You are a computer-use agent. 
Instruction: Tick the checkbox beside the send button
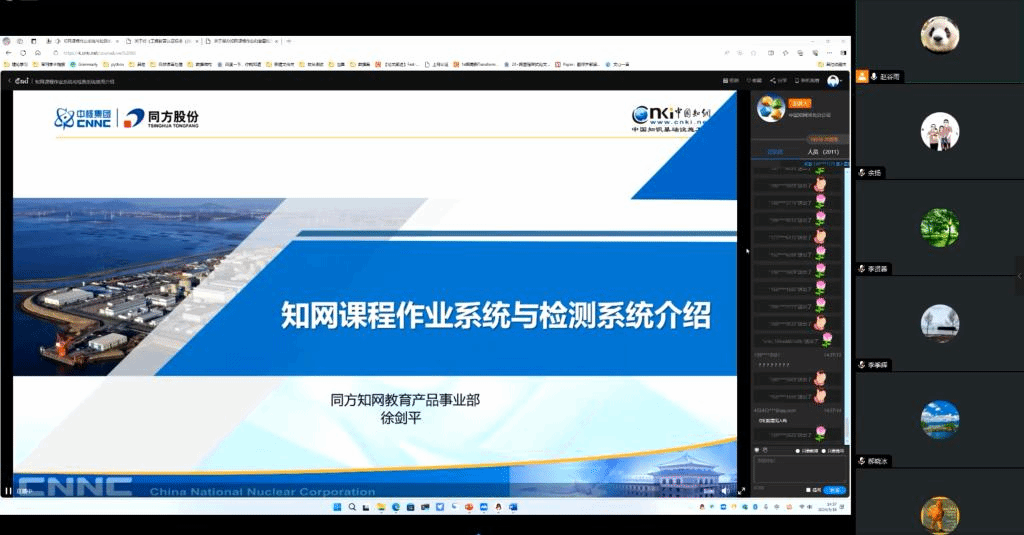[x=808, y=490]
